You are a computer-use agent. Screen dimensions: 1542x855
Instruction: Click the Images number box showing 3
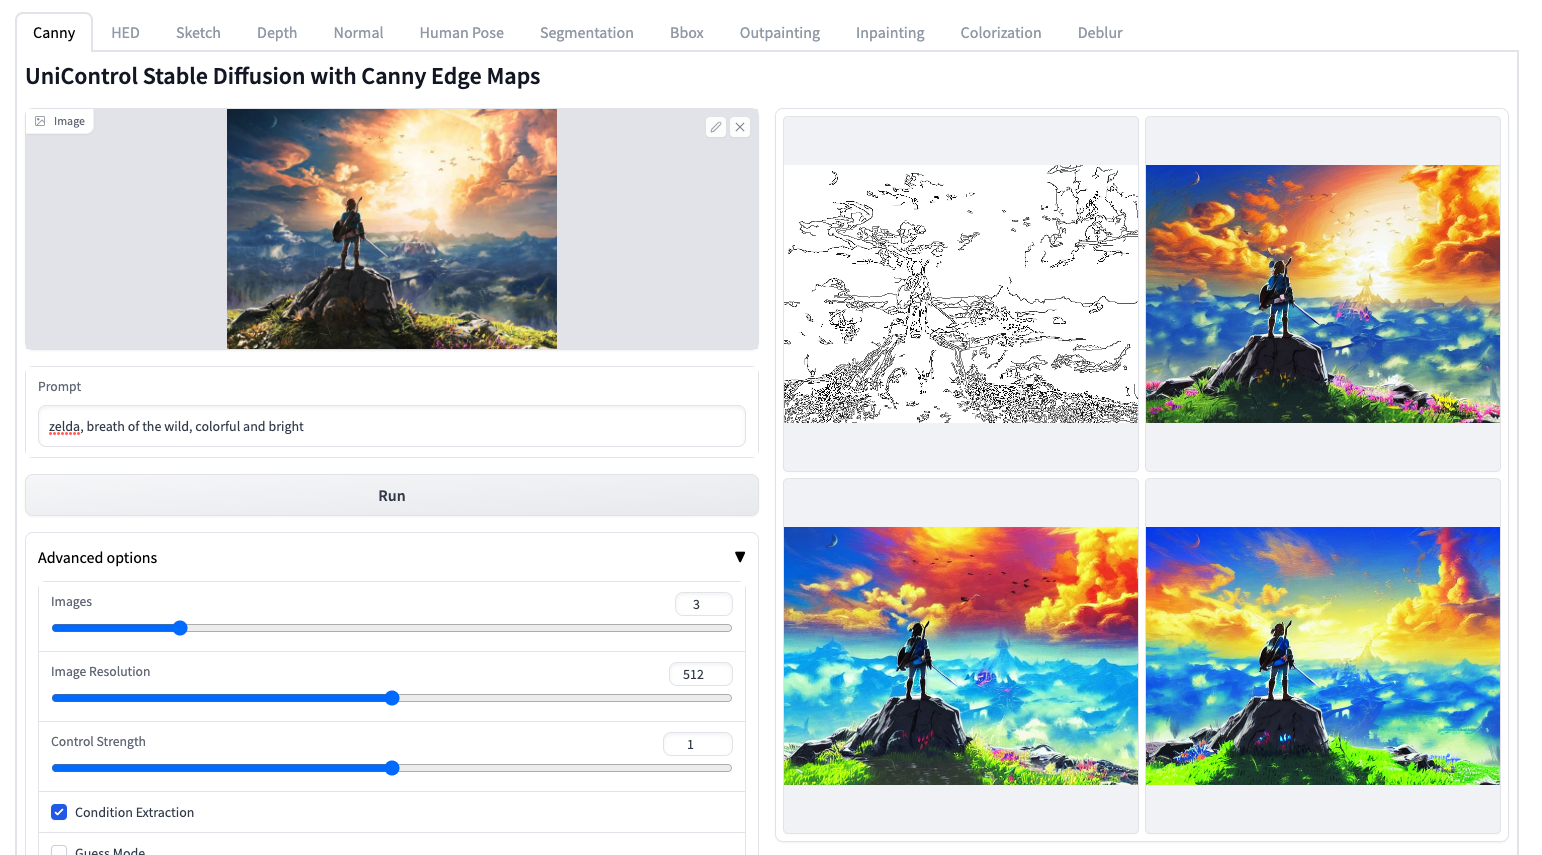[x=703, y=604]
